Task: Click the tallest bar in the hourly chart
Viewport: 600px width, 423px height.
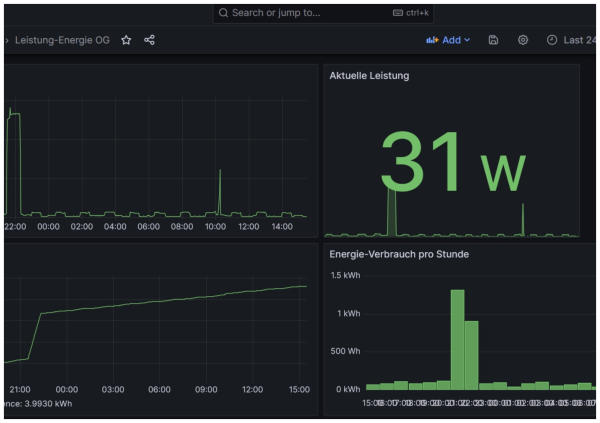Action: 457,340
